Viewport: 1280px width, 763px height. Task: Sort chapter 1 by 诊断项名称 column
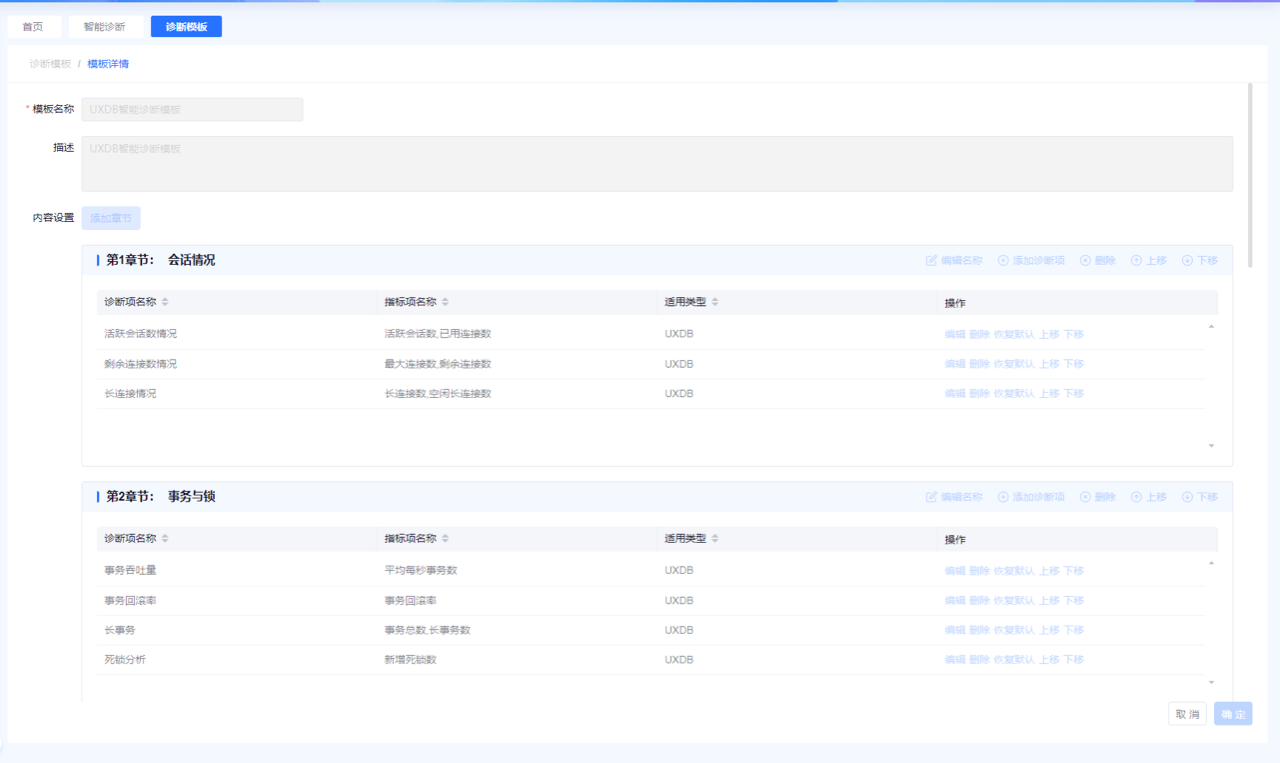point(166,302)
